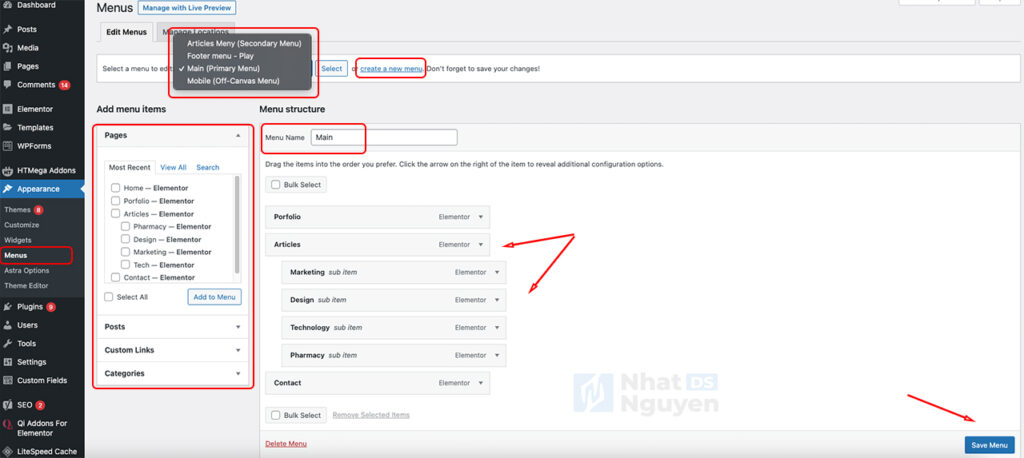The image size is (1024, 458).
Task: Click the SEO icon in sidebar
Action: (8, 404)
